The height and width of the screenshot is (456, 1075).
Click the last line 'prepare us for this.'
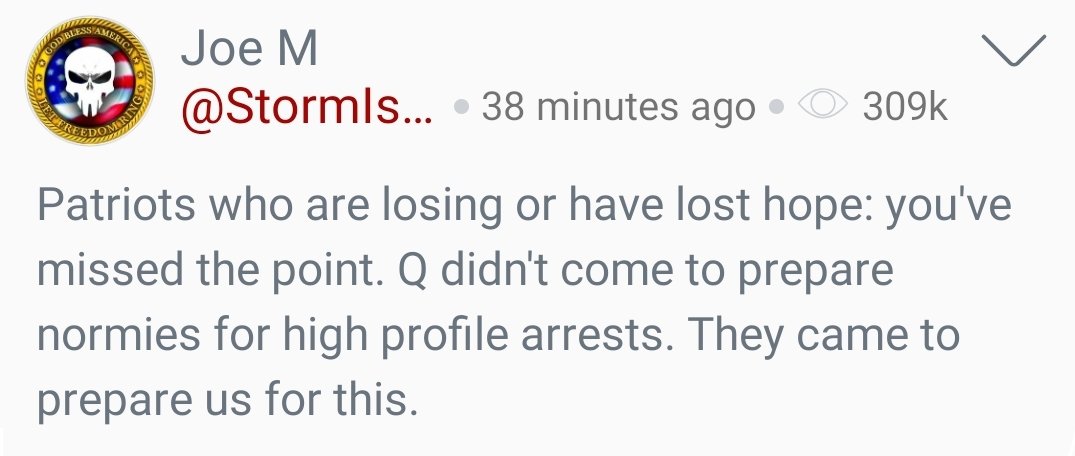coord(224,400)
